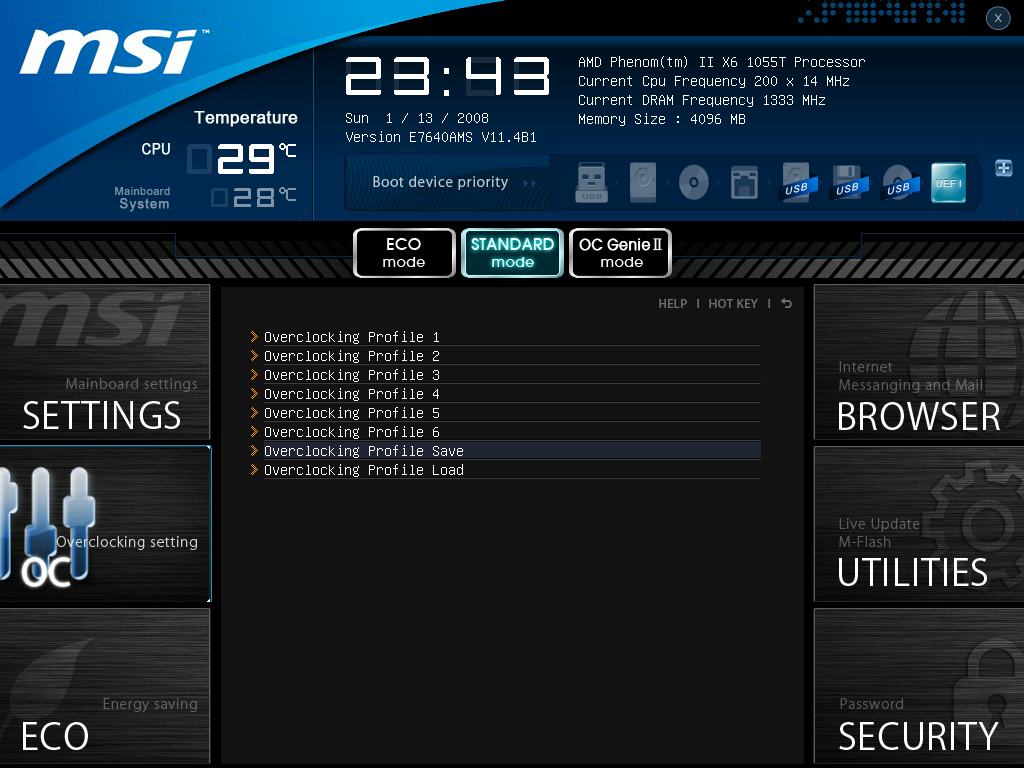This screenshot has width=1024, height=768.
Task: Click the 23:43 clock display
Action: click(447, 76)
